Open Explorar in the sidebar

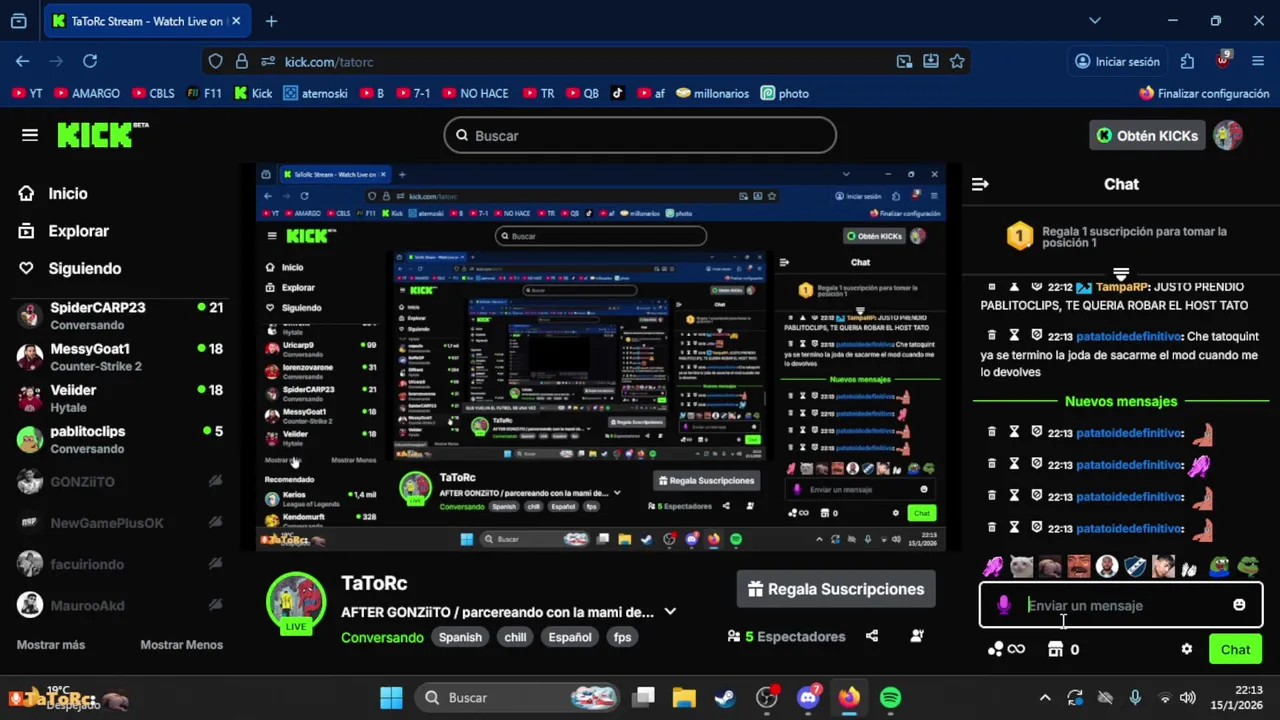click(x=64, y=231)
